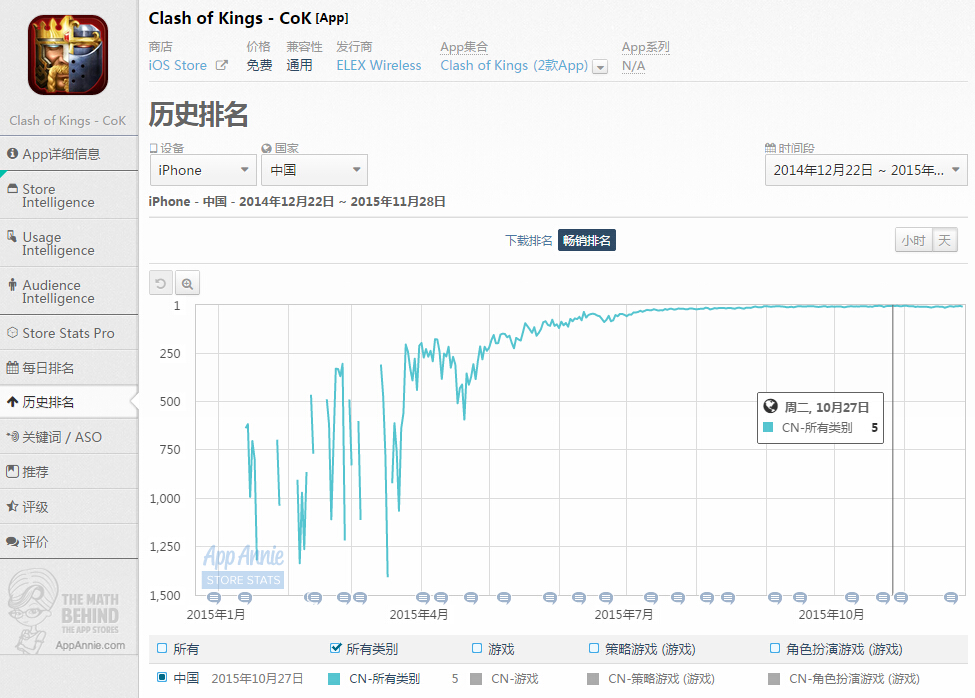975x698 pixels.
Task: Click the N/A app series link
Action: pos(634,65)
